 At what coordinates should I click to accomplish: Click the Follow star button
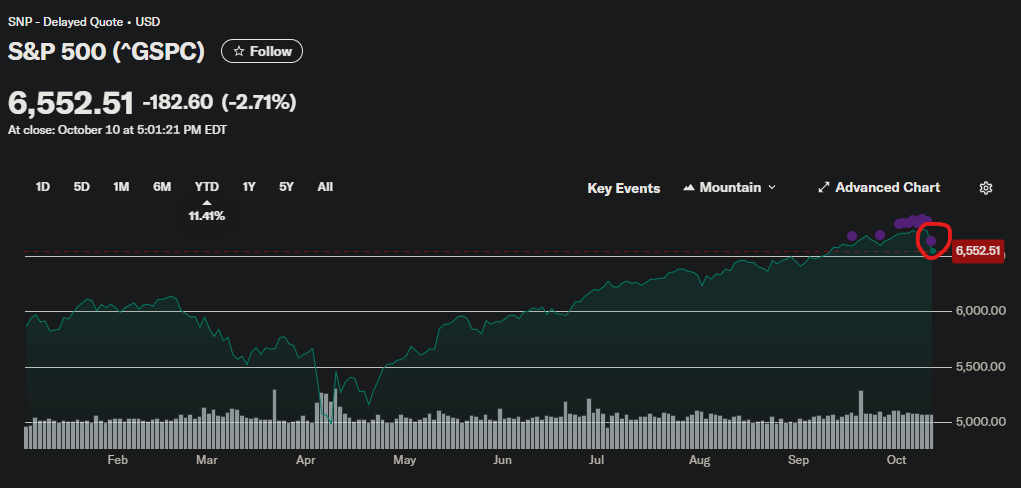coord(262,51)
